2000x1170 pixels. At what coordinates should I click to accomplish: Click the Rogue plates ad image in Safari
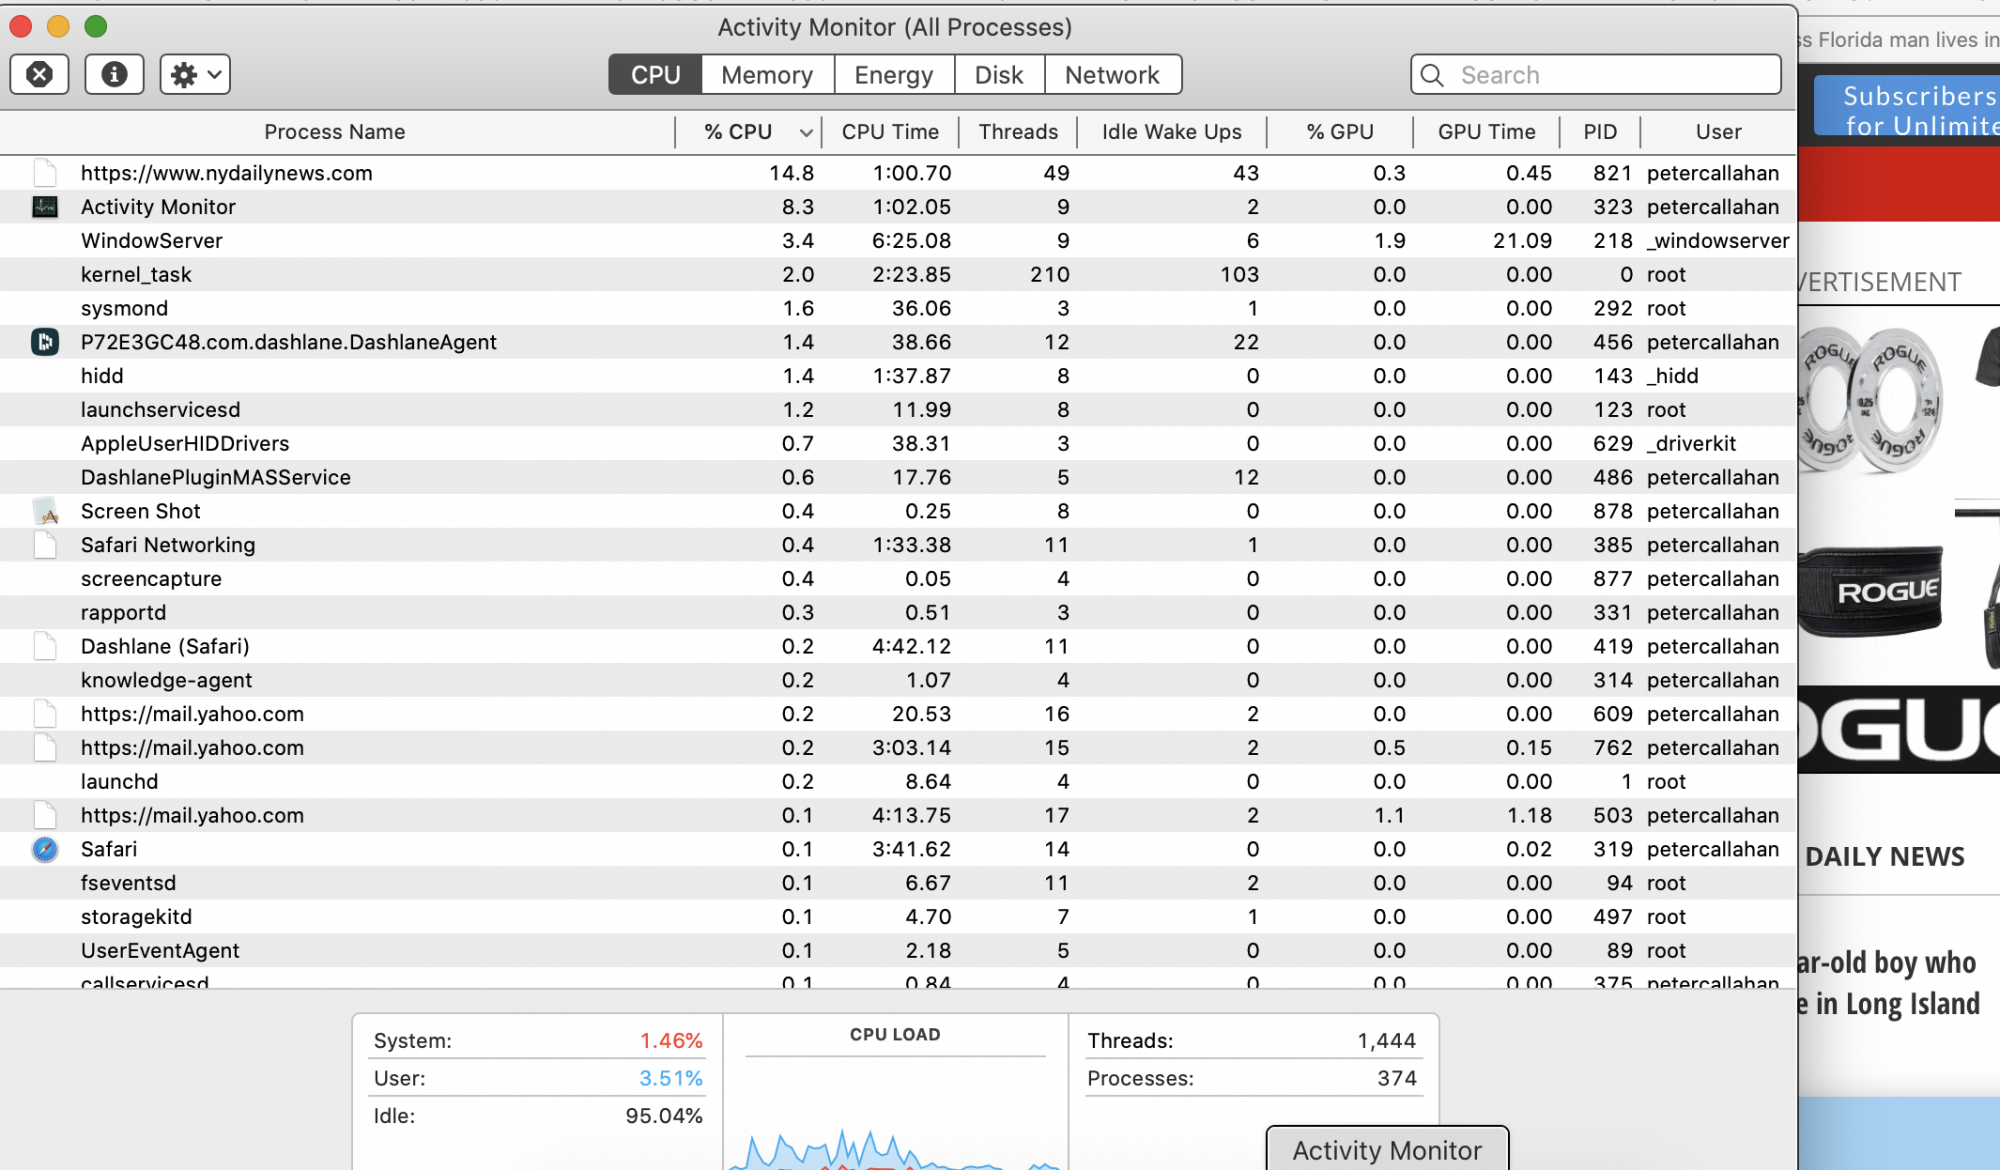point(1871,398)
